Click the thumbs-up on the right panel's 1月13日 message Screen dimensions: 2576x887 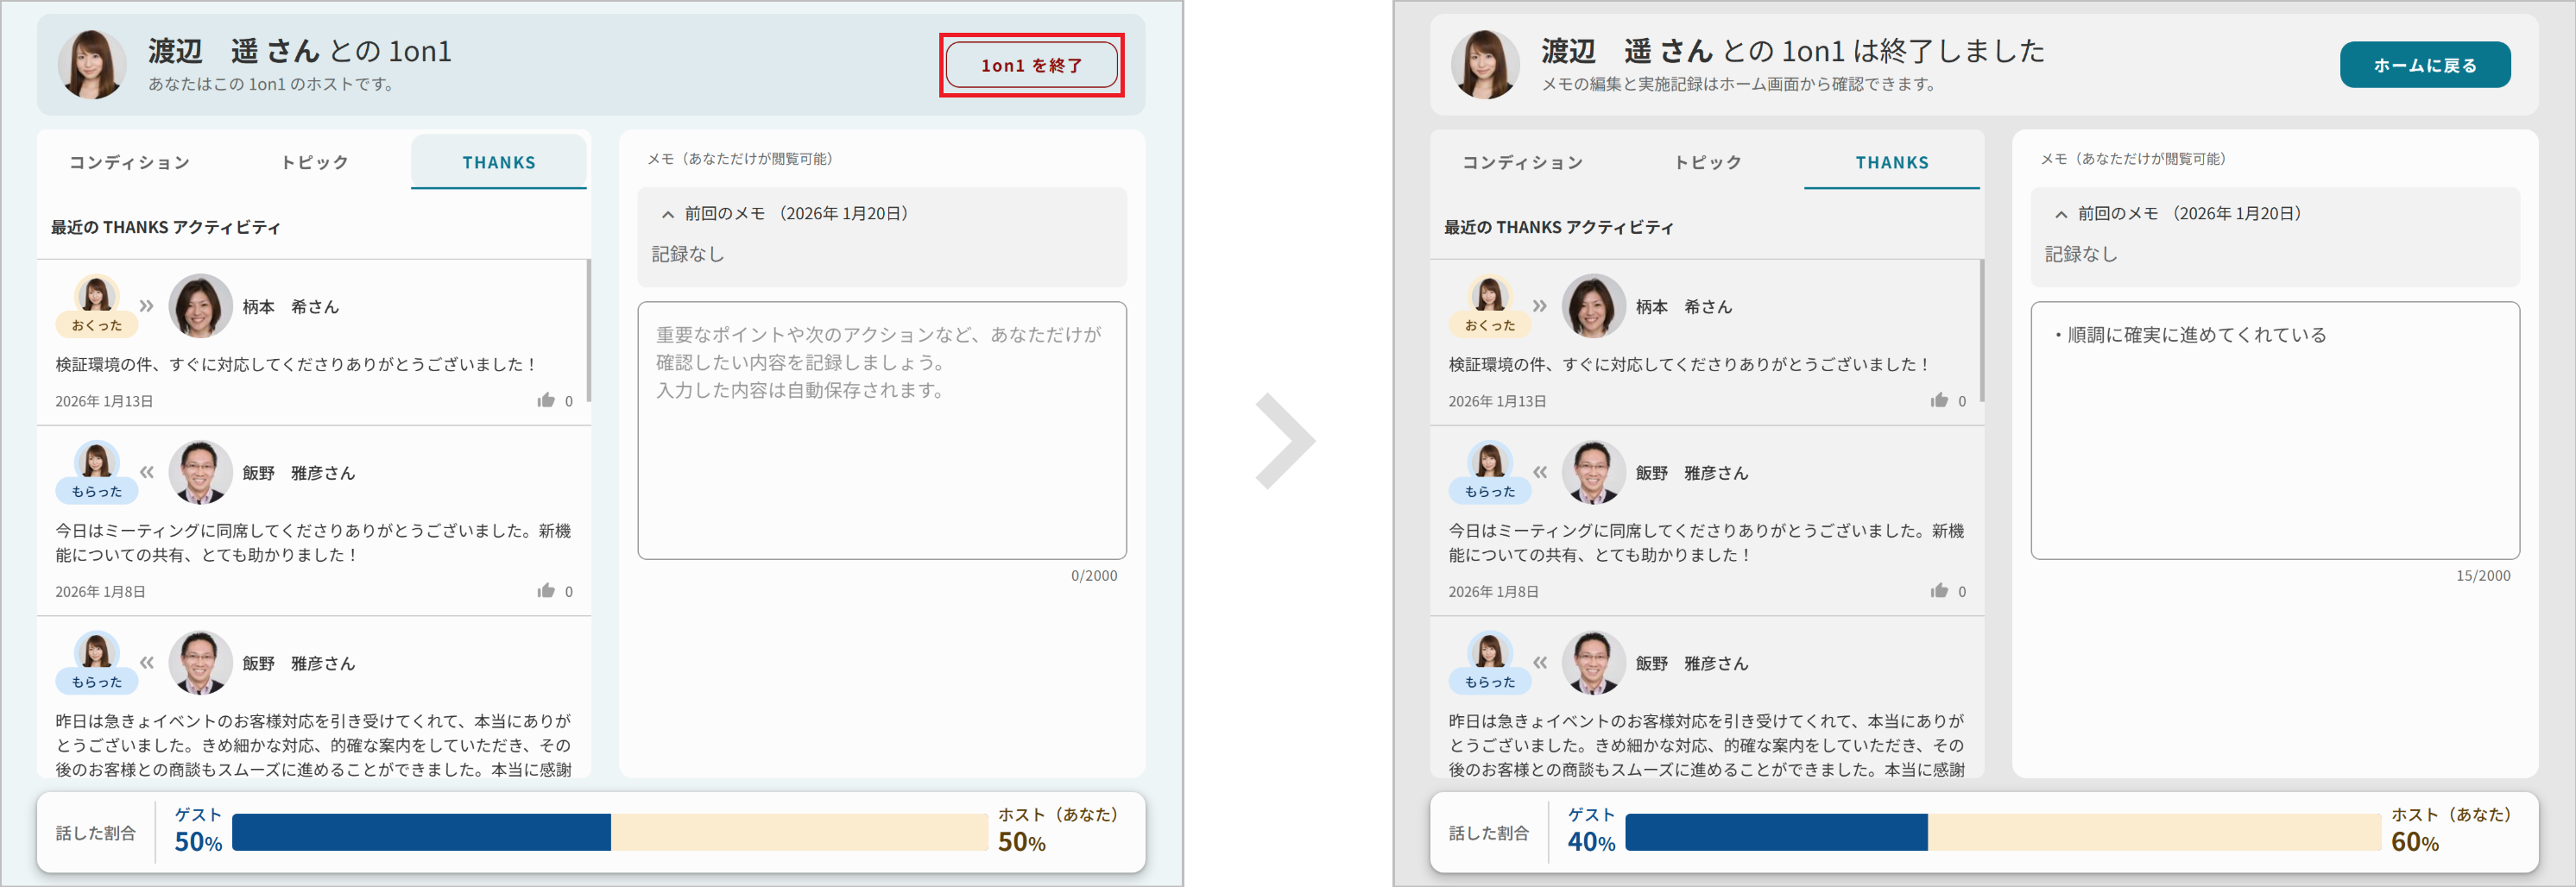point(1941,400)
